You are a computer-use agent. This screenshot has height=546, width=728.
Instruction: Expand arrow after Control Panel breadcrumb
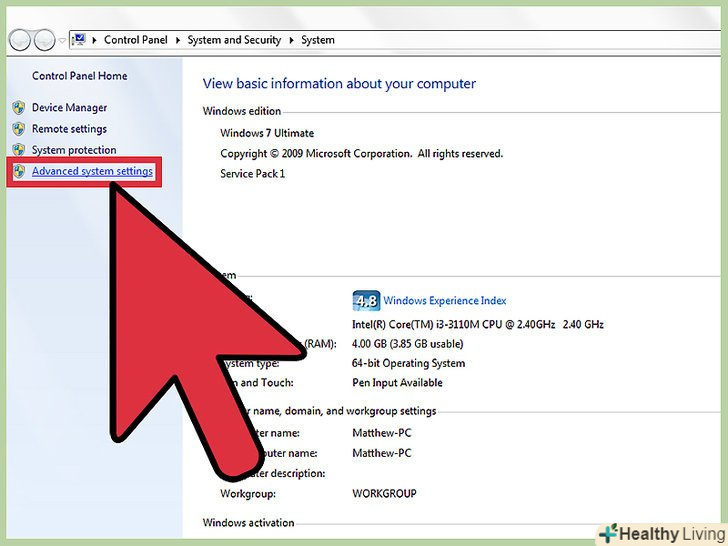pyautogui.click(x=177, y=40)
